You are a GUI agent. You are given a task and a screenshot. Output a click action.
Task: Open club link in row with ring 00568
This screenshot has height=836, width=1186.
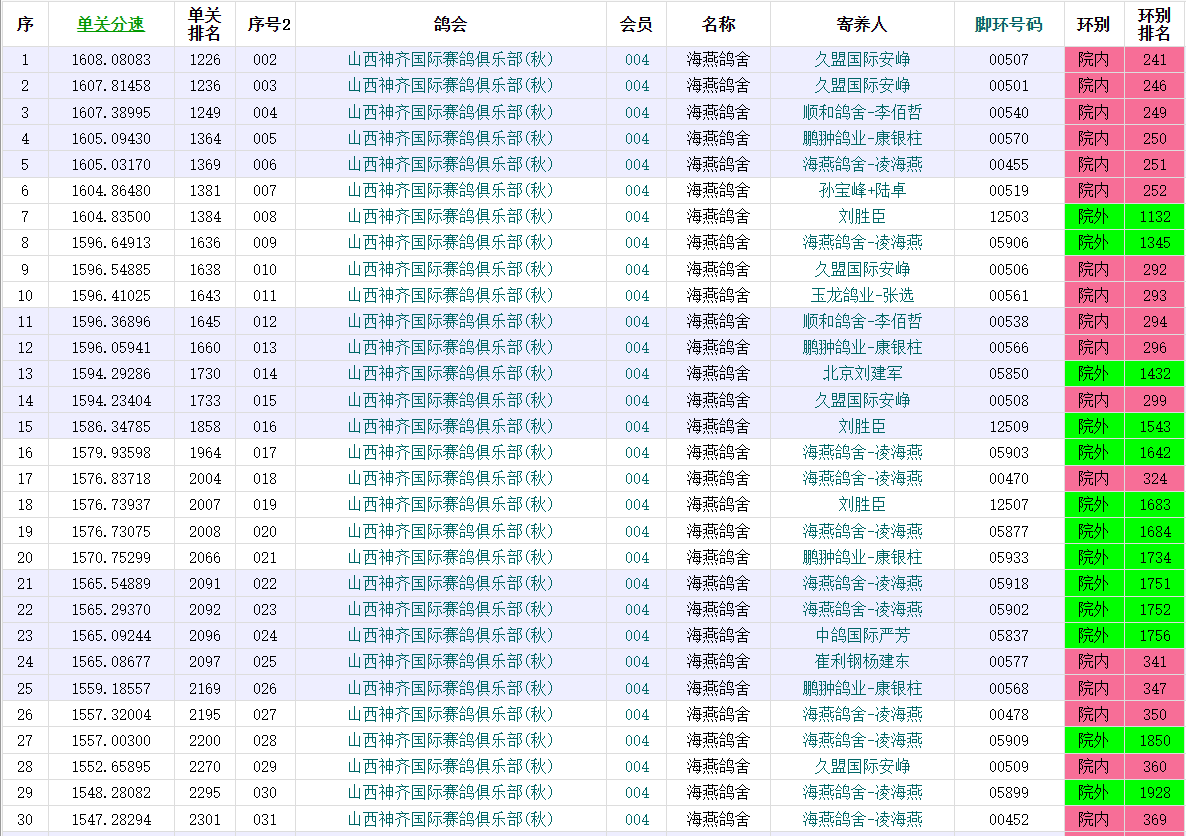(450, 689)
